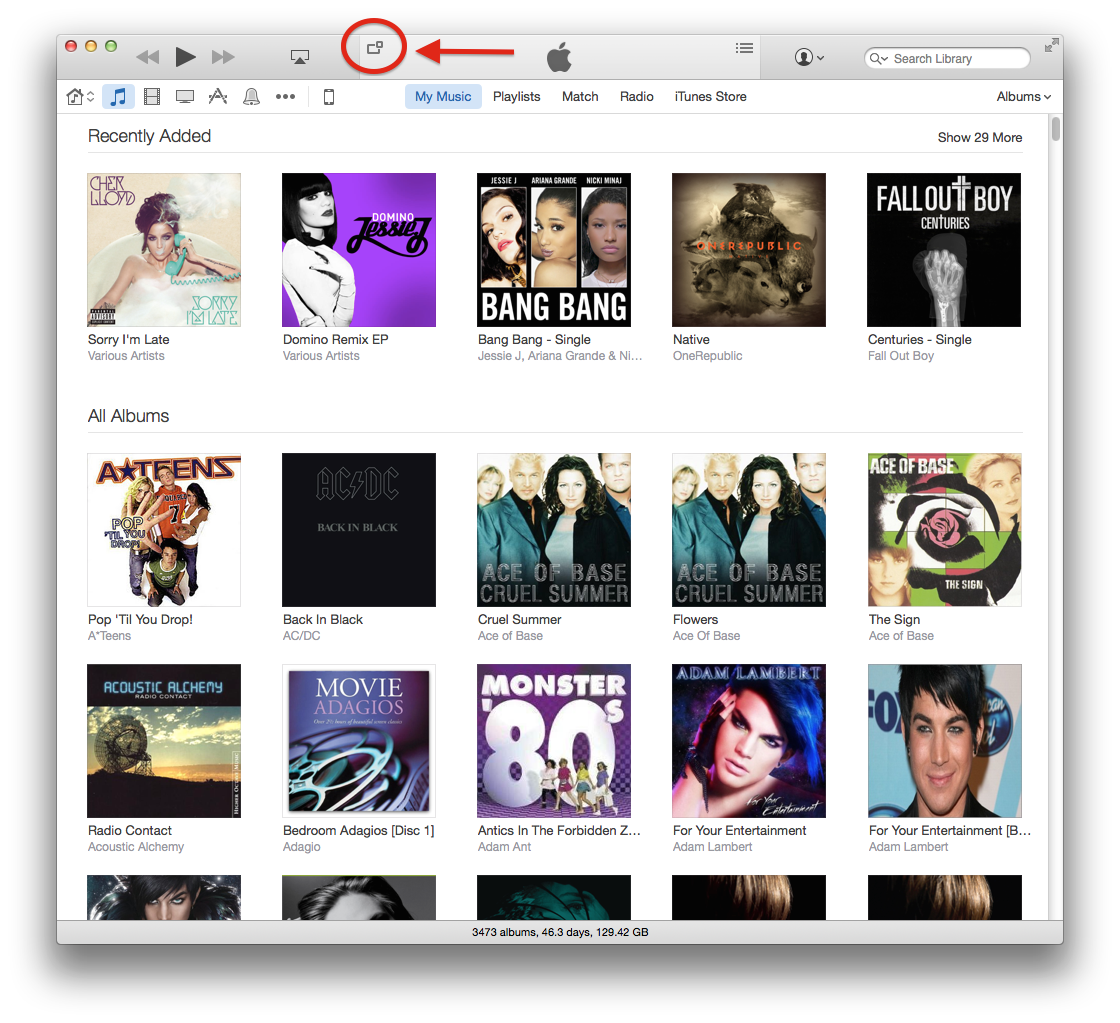Click the Adagio artist name
This screenshot has width=1120, height=1023.
[x=301, y=847]
